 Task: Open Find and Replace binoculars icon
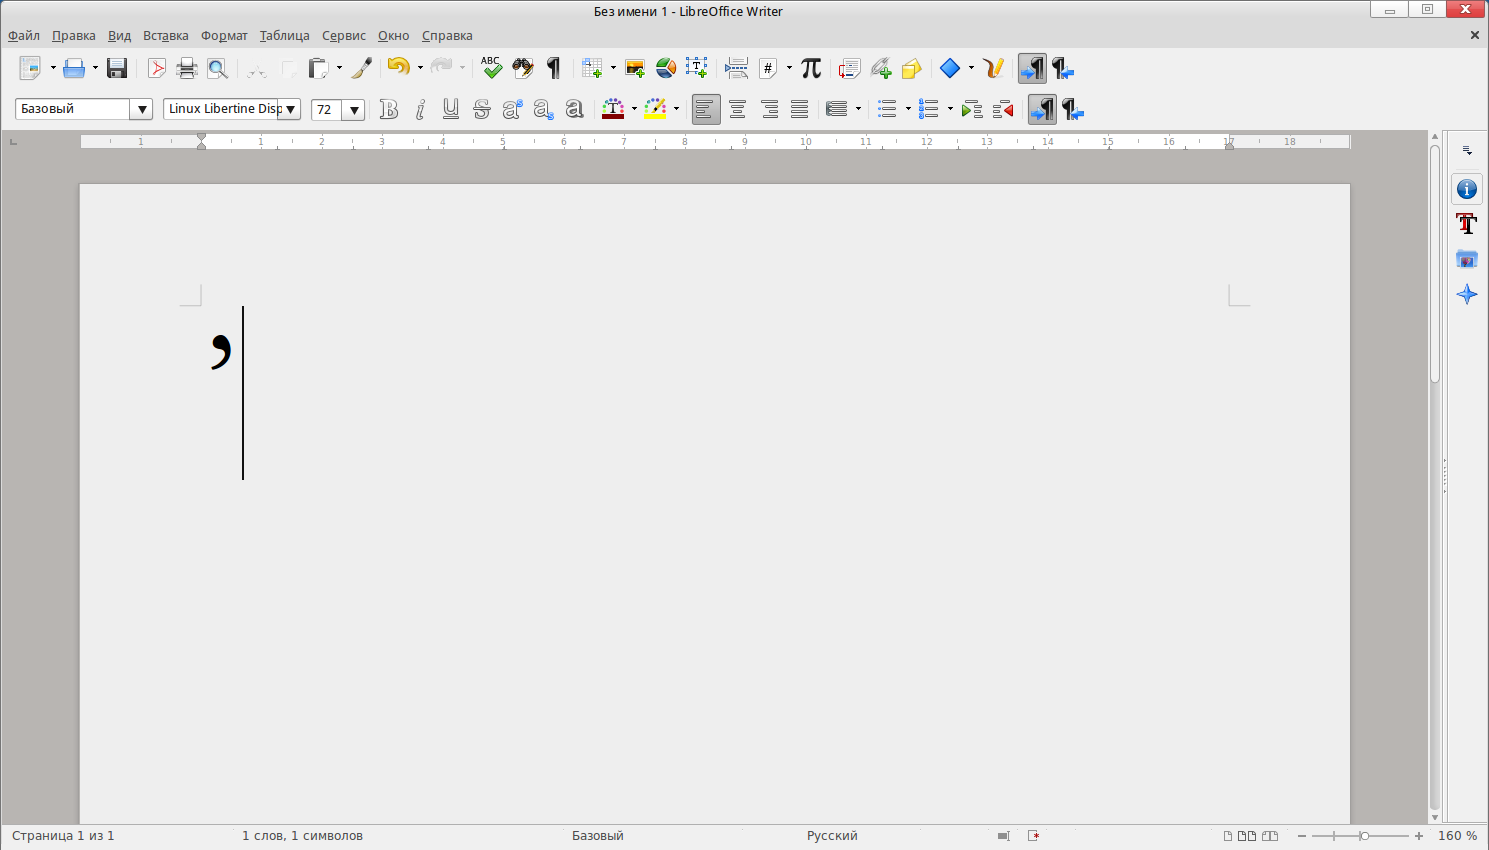point(523,69)
